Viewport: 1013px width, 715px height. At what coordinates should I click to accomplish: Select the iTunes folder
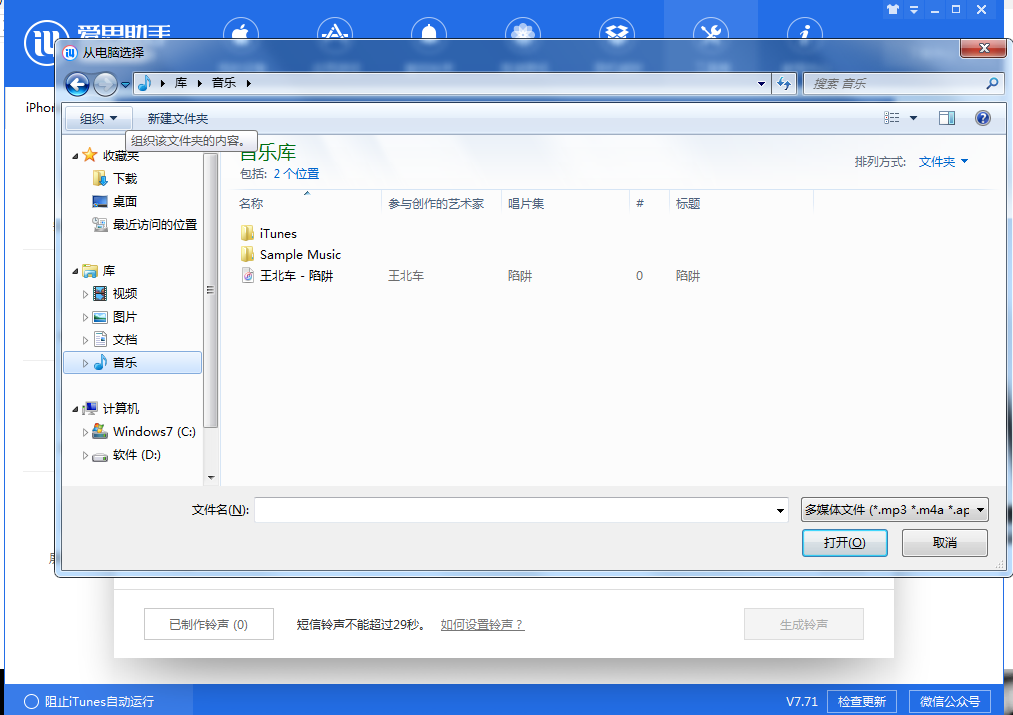coord(278,233)
